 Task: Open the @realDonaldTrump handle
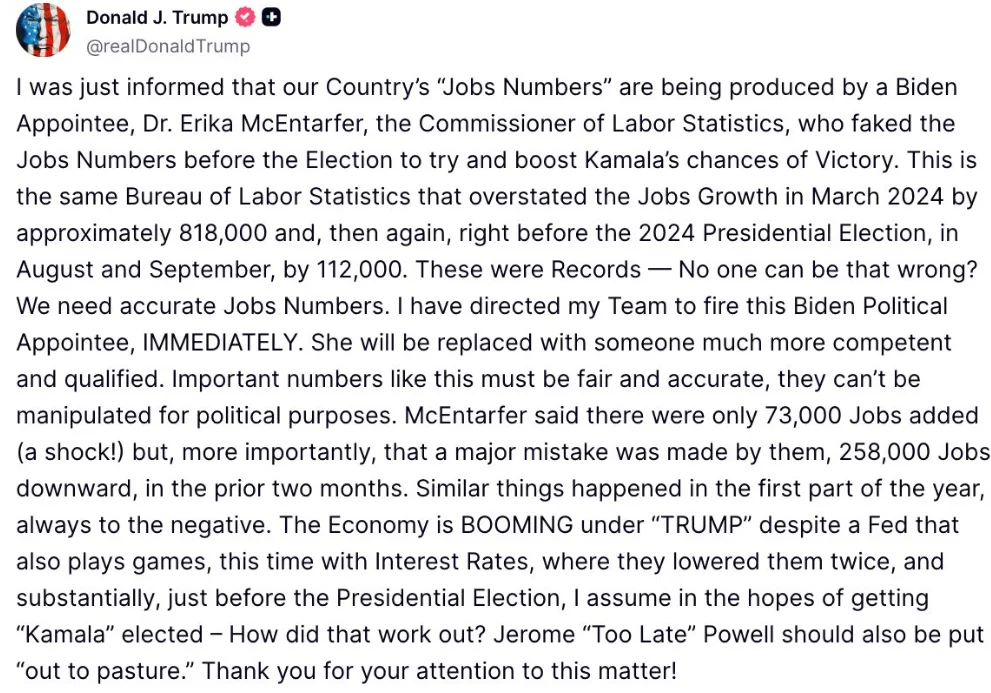click(x=167, y=46)
